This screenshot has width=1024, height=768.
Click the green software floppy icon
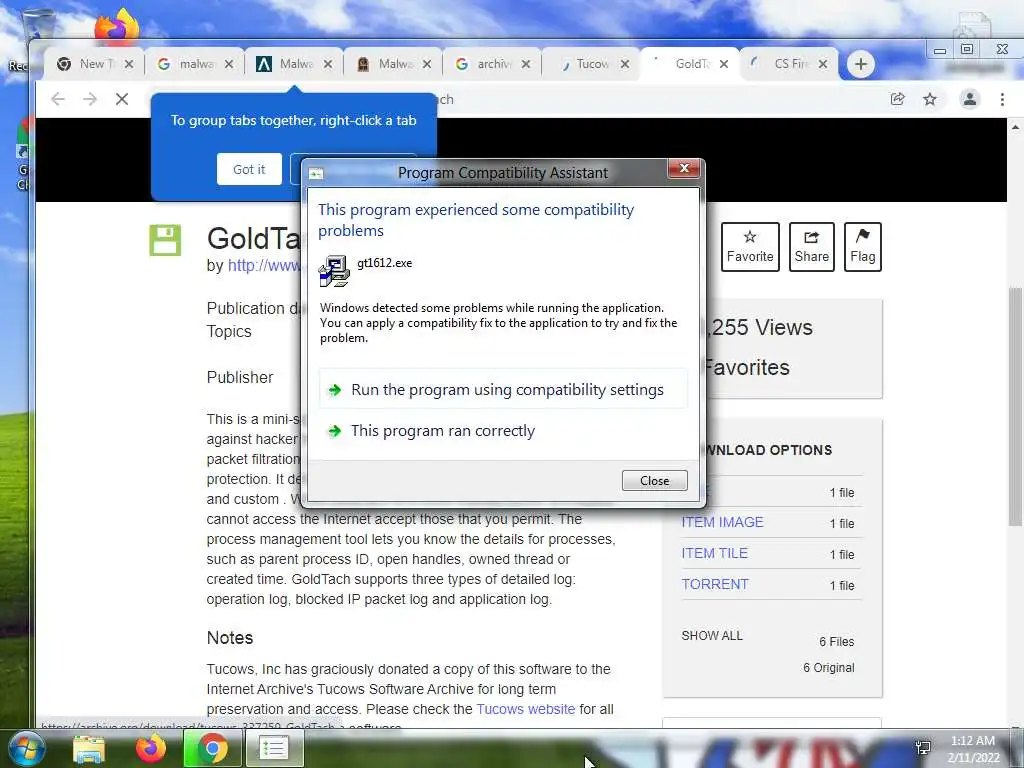pos(165,240)
